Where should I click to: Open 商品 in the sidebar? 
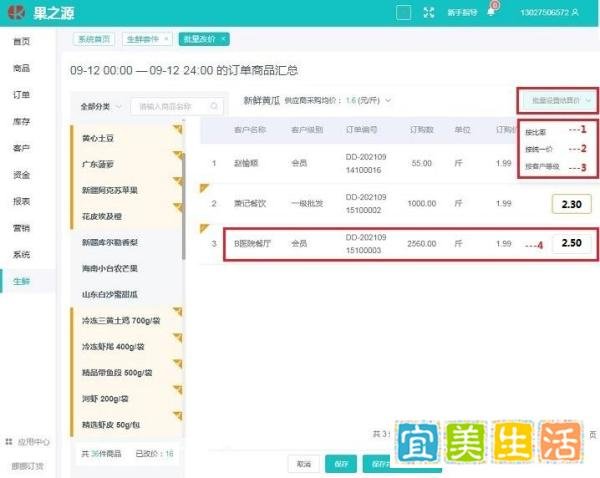coord(21,68)
